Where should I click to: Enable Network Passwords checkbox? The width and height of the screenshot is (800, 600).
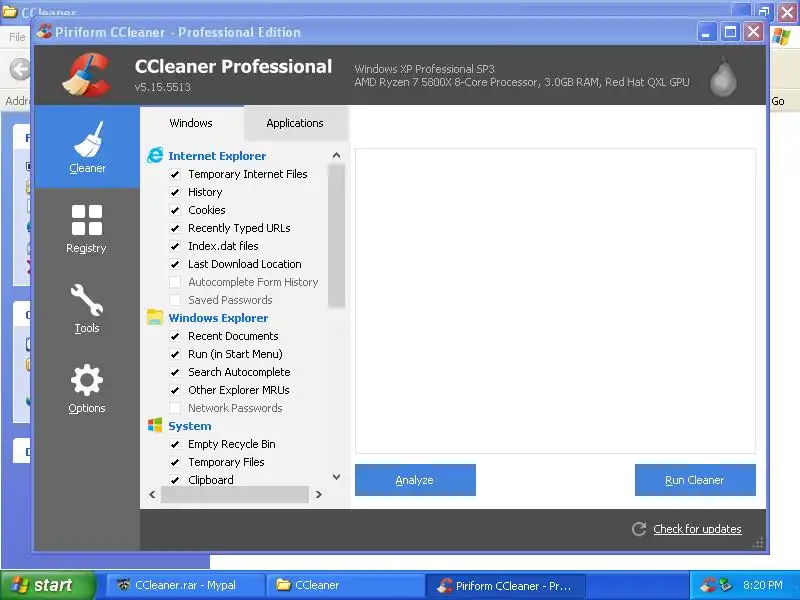tap(175, 408)
